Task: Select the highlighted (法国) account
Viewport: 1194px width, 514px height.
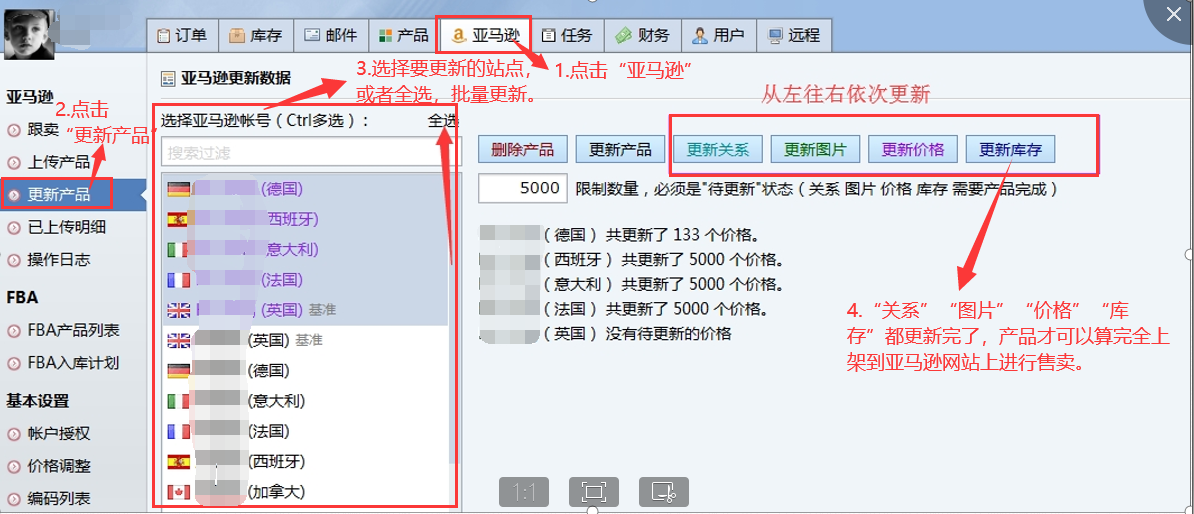Action: point(306,279)
